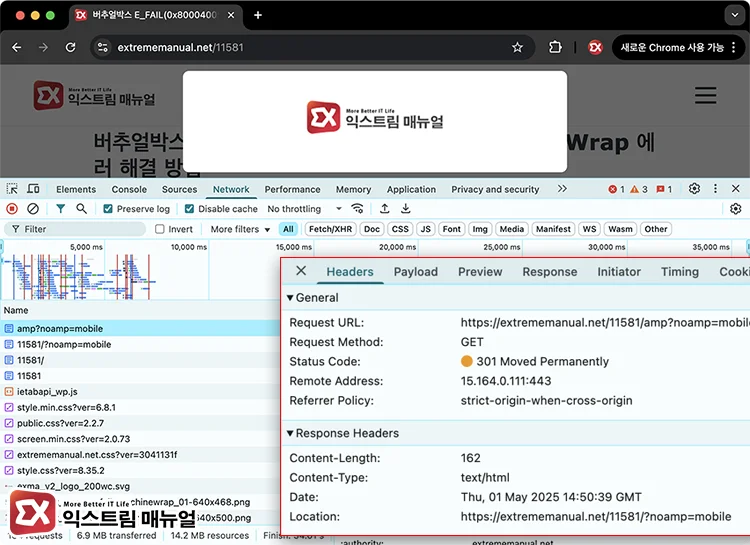Viewport: 750px width, 545px height.
Task: Open DevTools settings gear
Action: coord(695,189)
